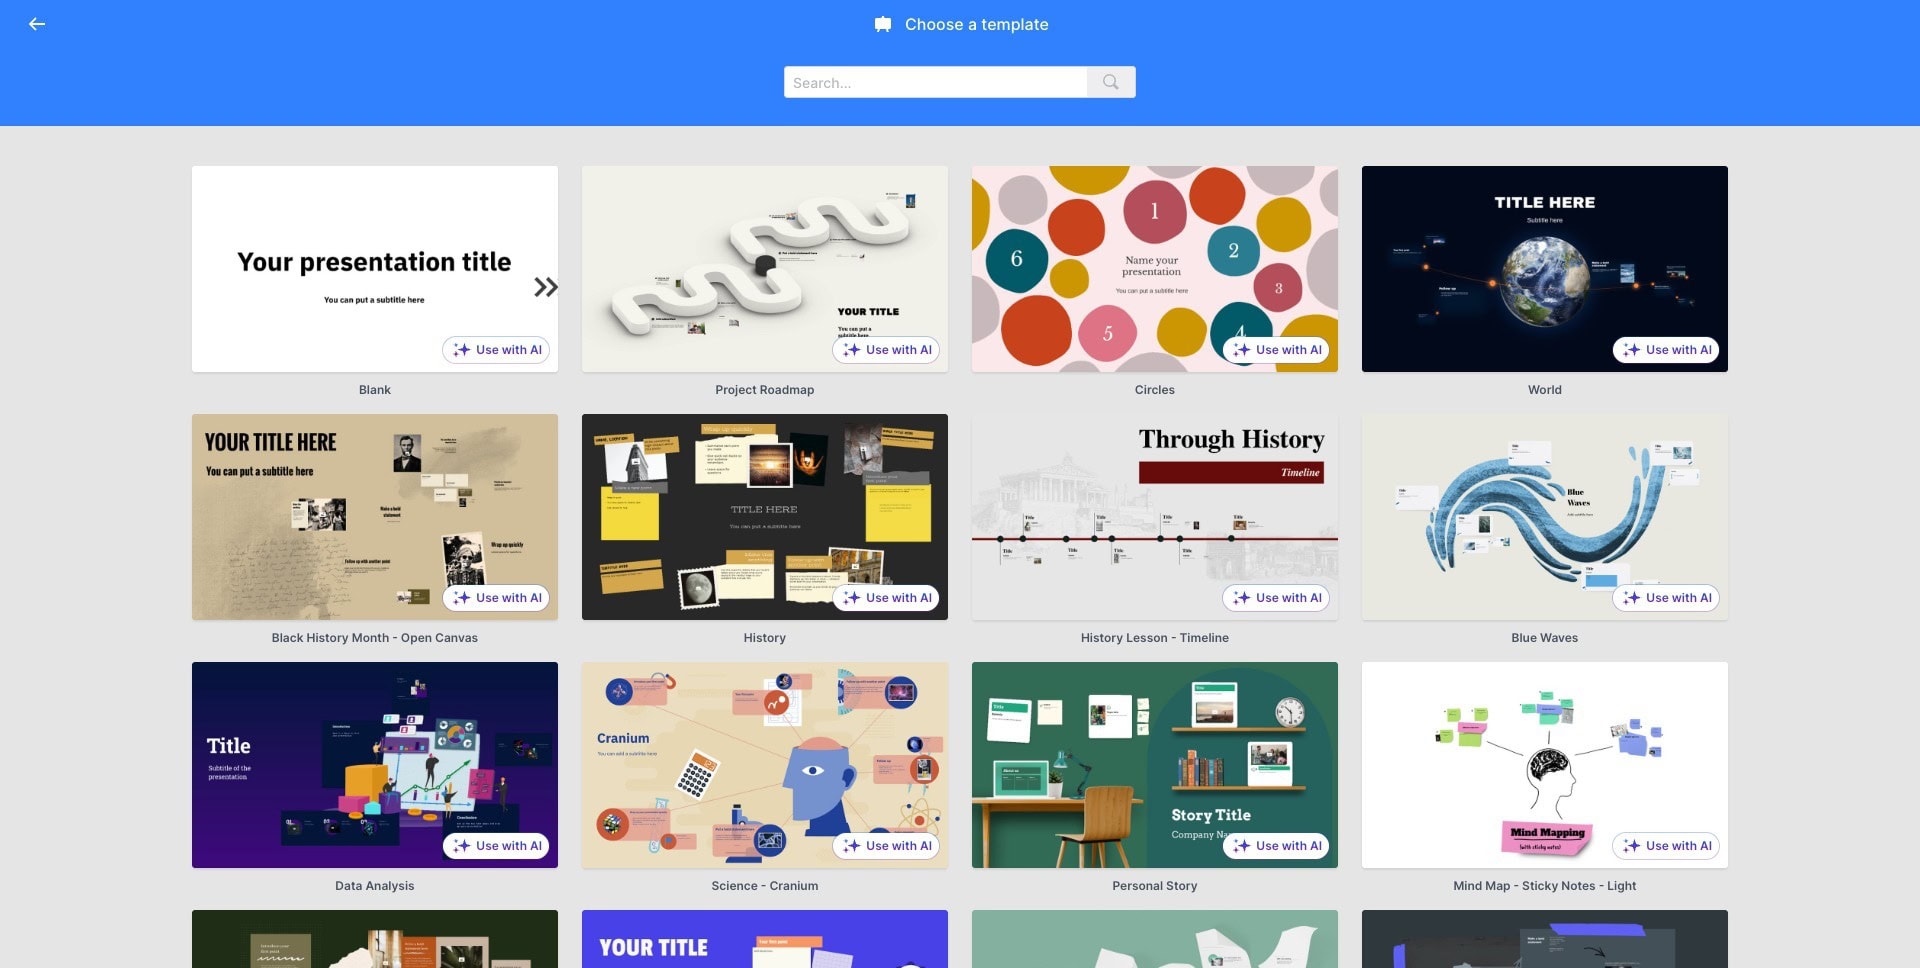This screenshot has height=968, width=1920.
Task: Click the double chevron on Blank template
Action: [x=545, y=288]
